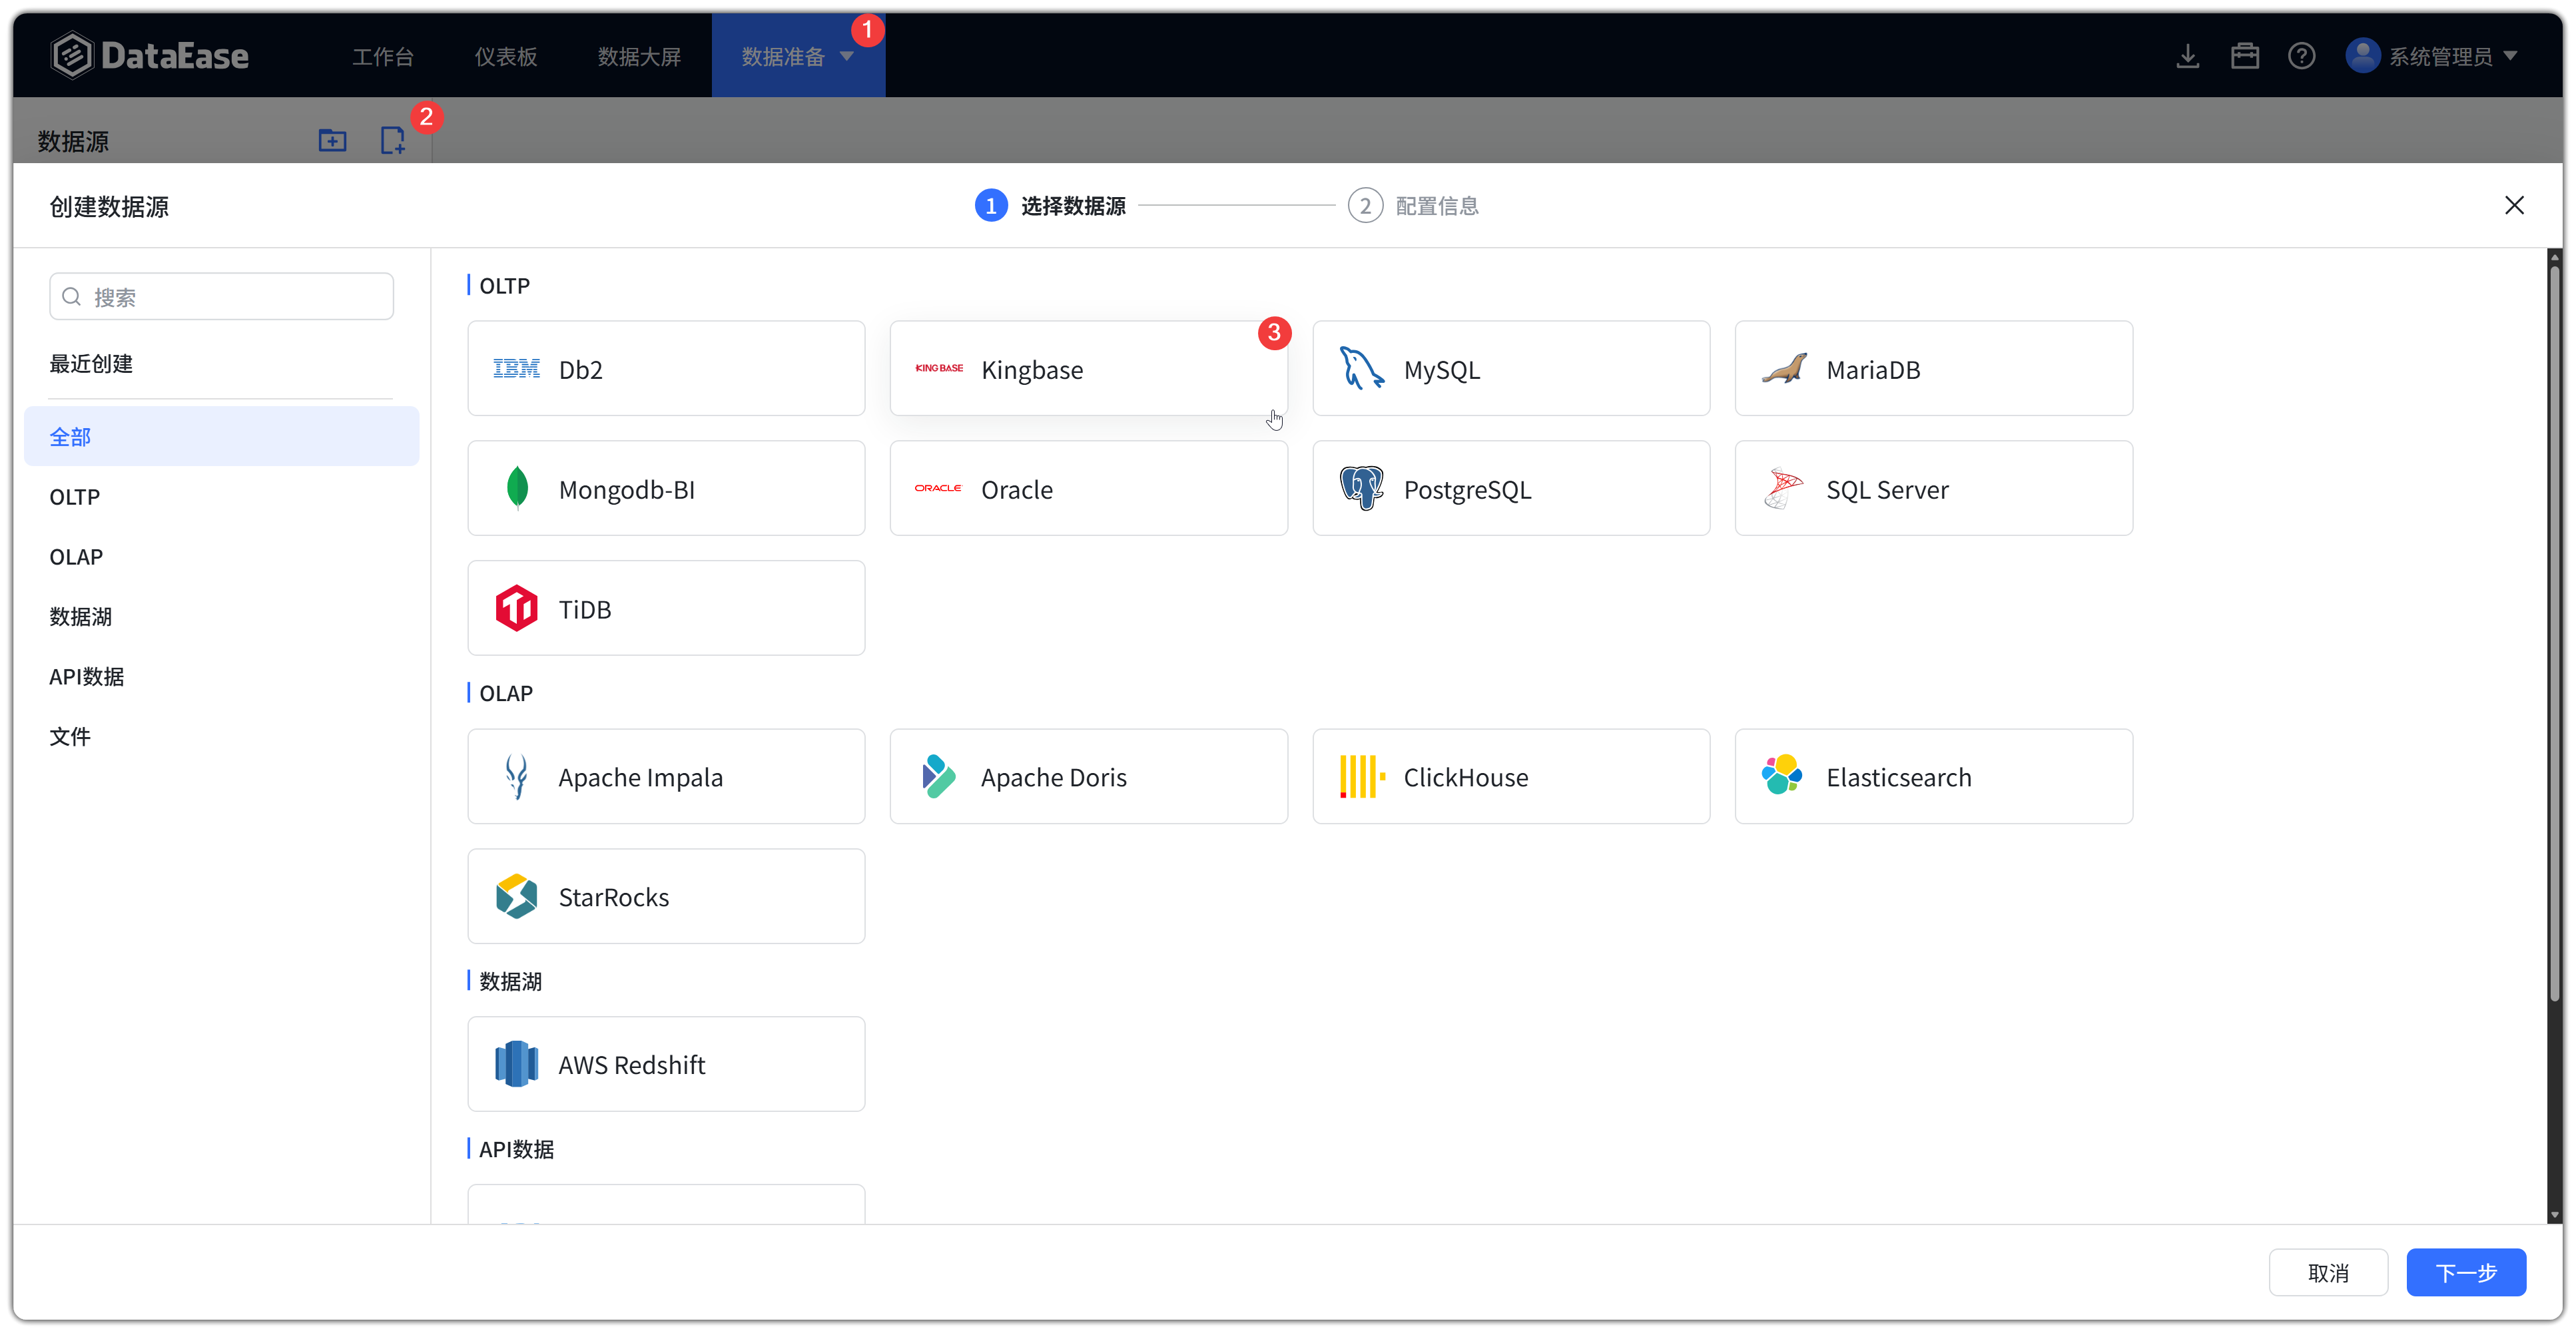This screenshot has width=2576, height=1333.
Task: Click the 数据湖 section heading in list
Action: tap(510, 981)
